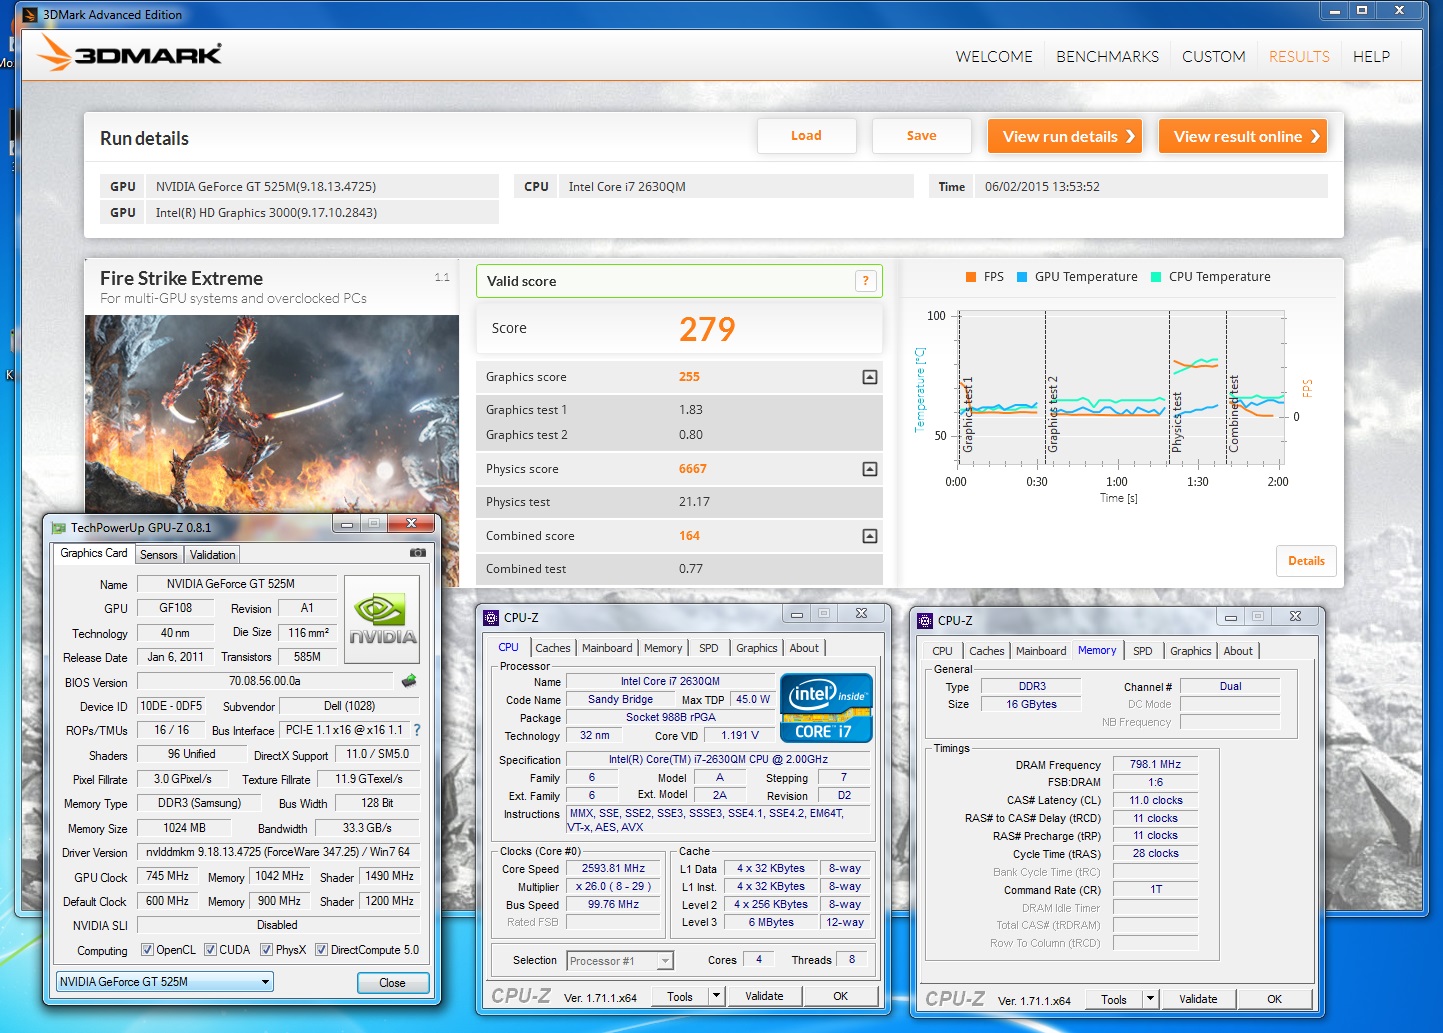Uncheck the CUDA checkbox
1443x1033 pixels.
click(211, 950)
